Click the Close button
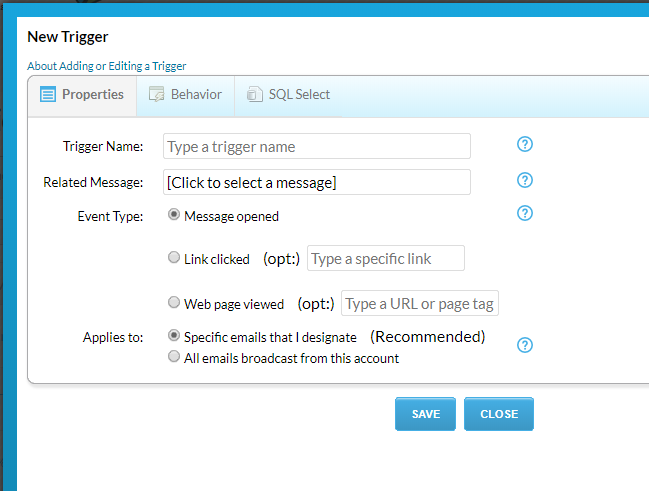Viewport: 649px width, 491px height. (x=498, y=414)
